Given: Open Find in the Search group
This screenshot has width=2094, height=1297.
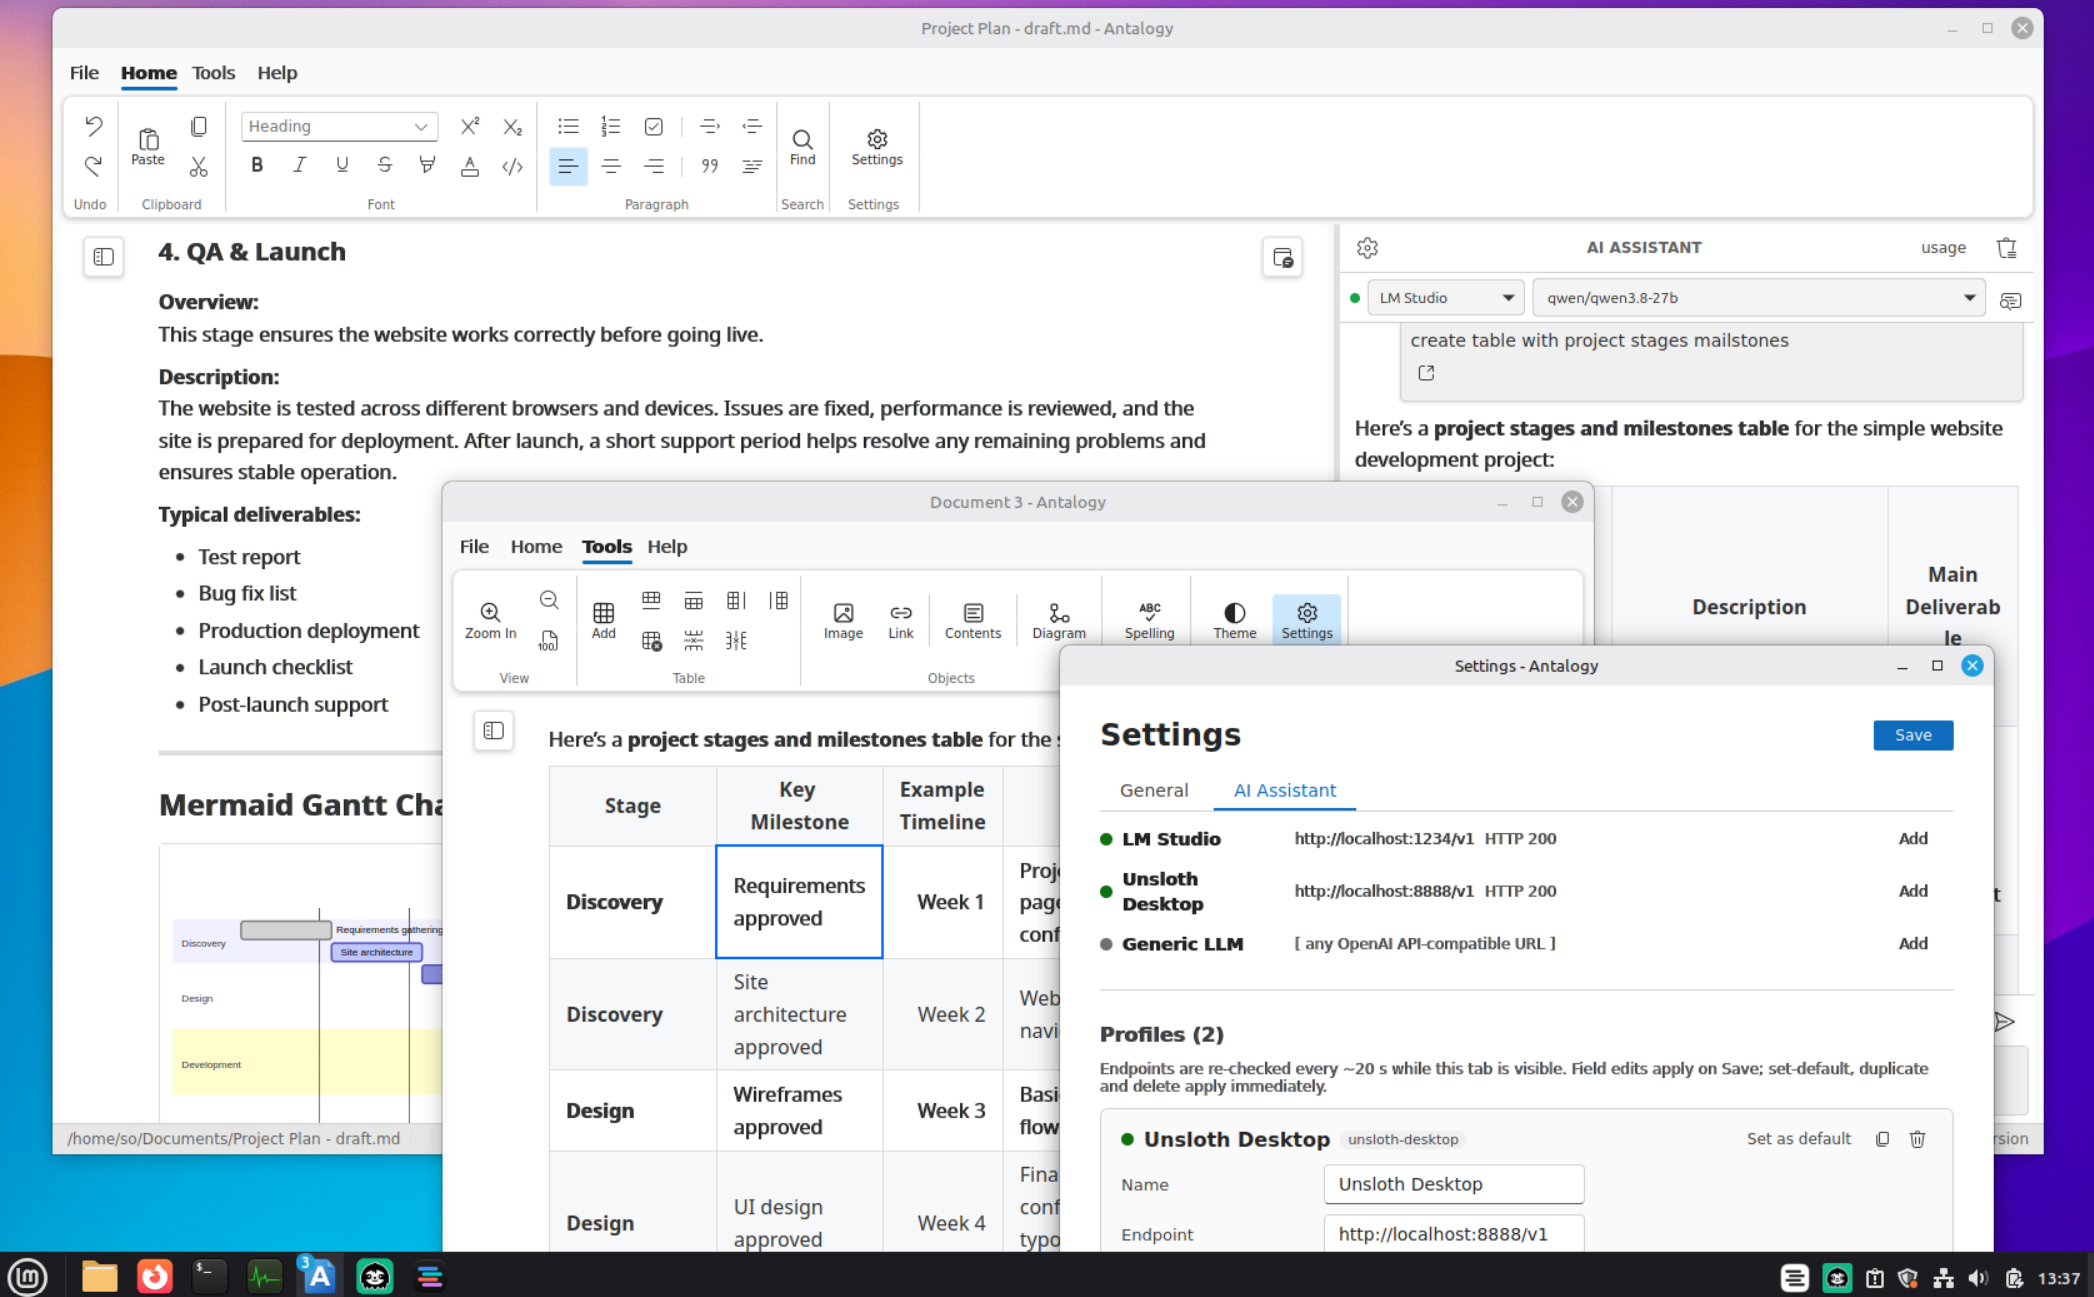Looking at the screenshot, I should point(802,147).
